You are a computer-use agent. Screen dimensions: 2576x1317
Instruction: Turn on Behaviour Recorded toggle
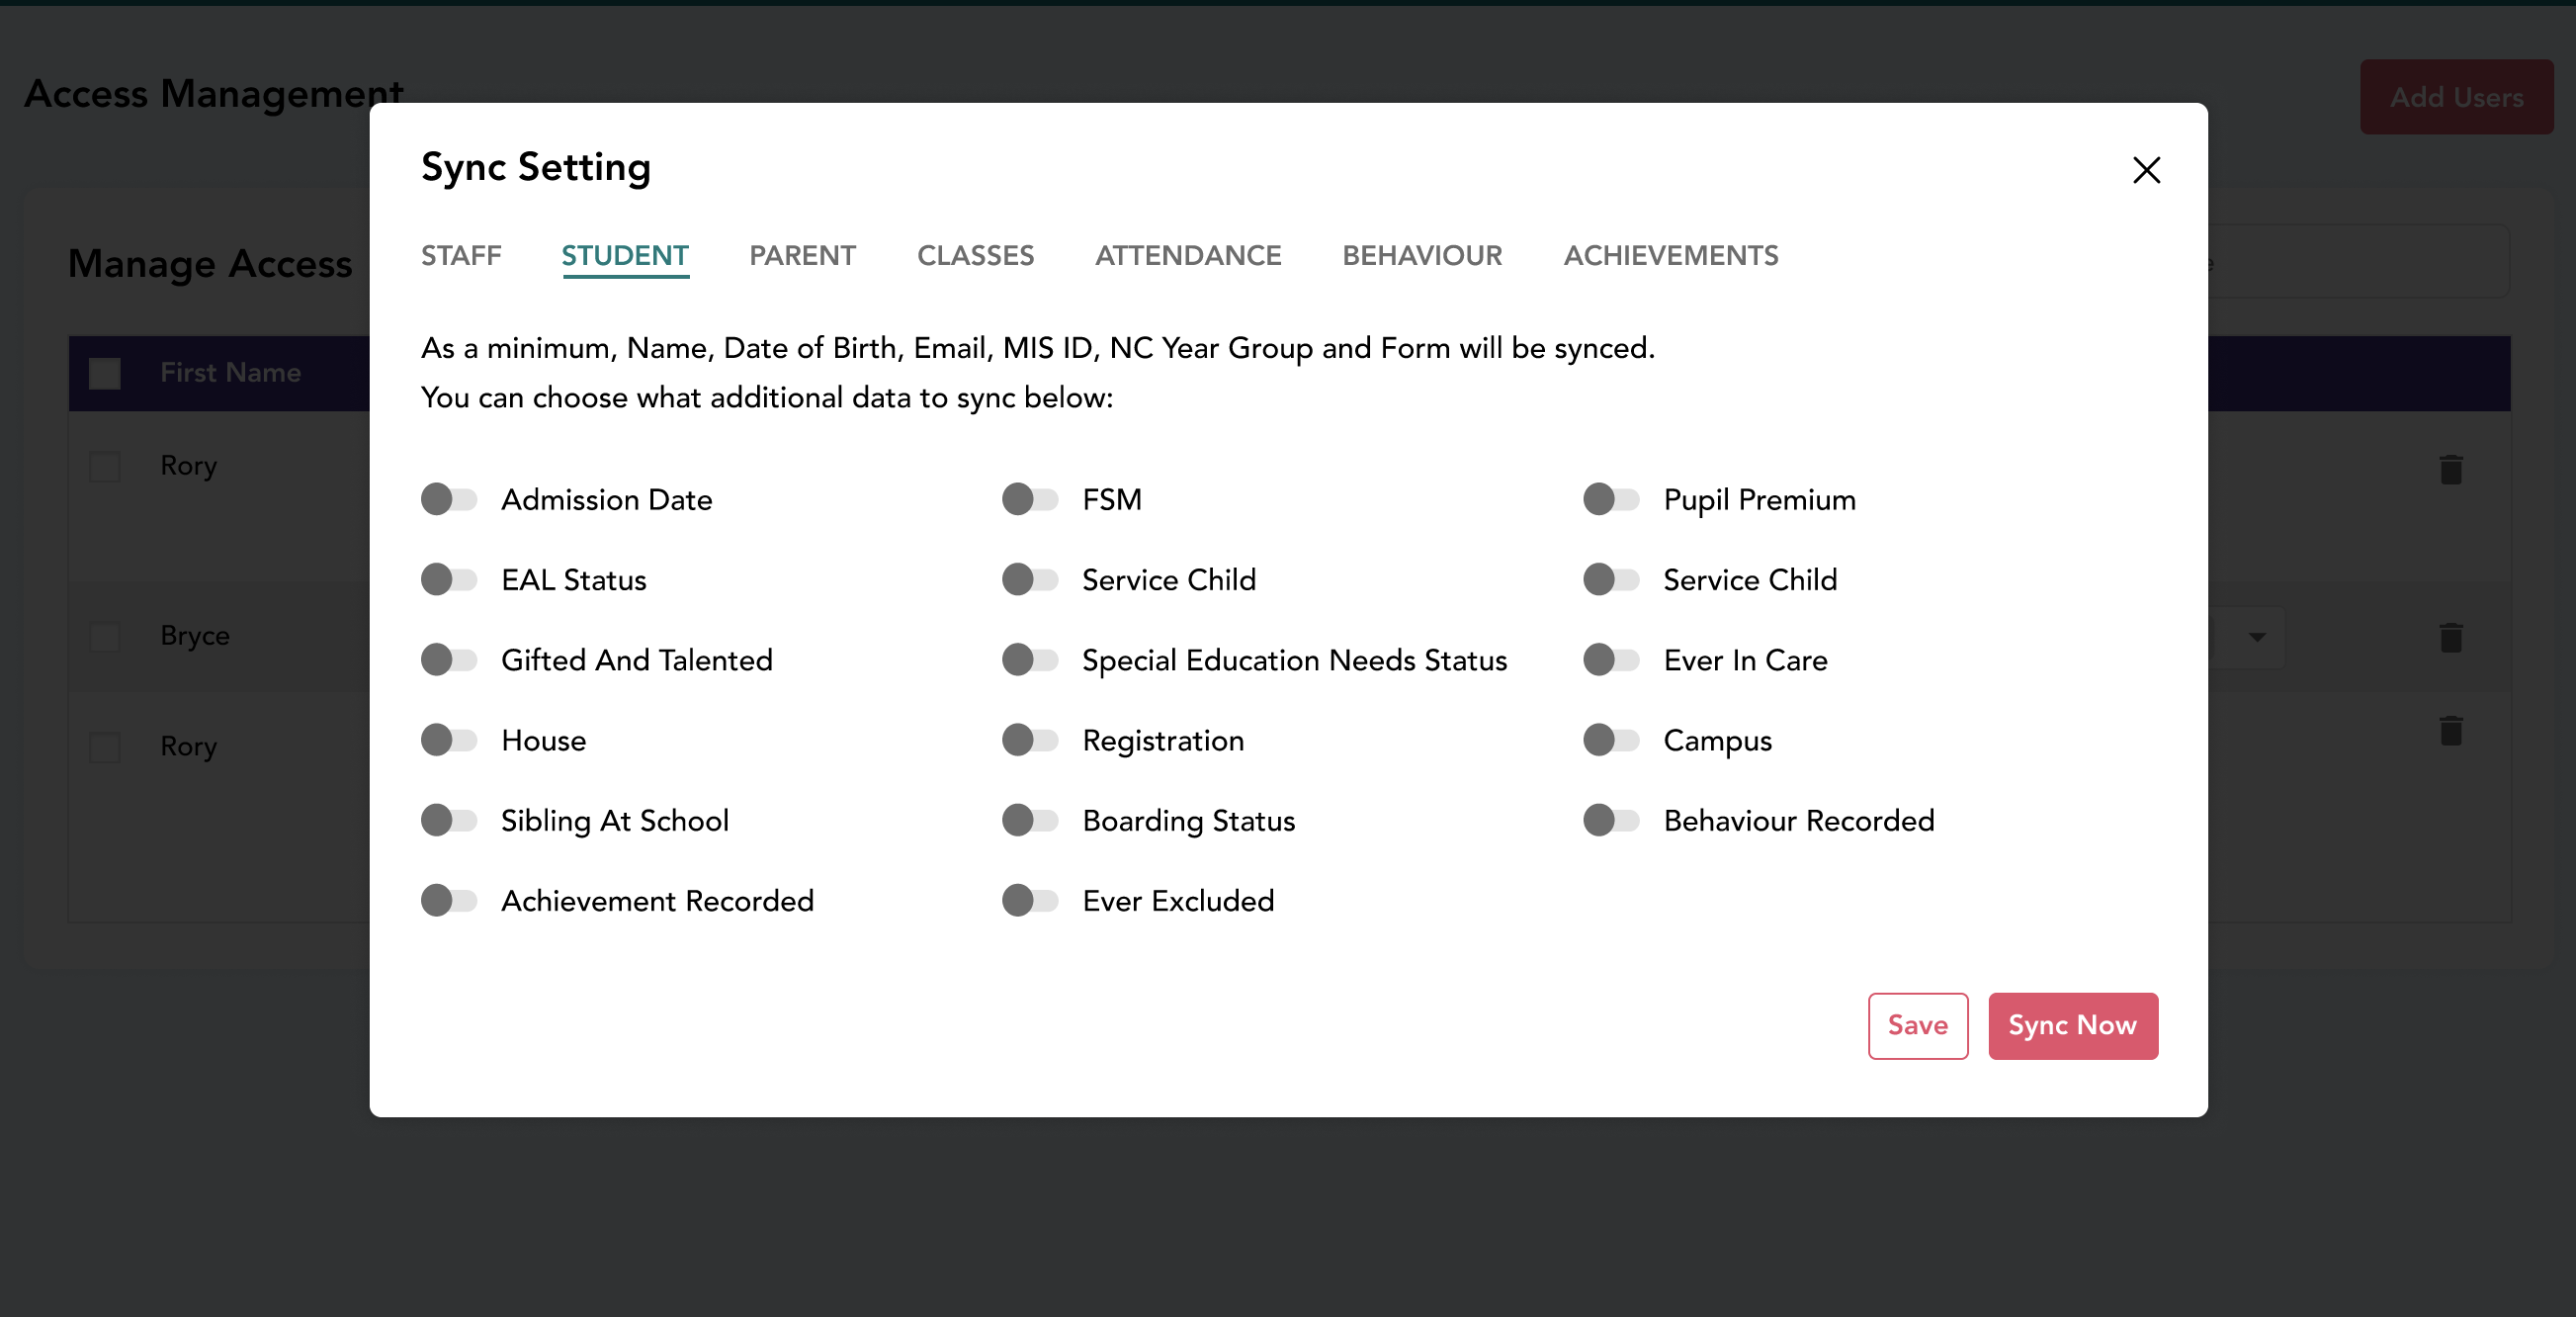[x=1610, y=820]
